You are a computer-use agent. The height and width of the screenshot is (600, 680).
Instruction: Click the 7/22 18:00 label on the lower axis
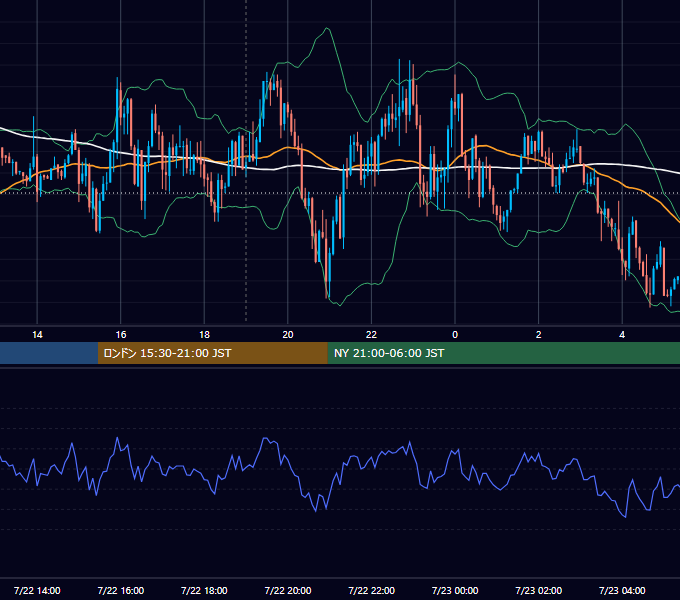(204, 590)
